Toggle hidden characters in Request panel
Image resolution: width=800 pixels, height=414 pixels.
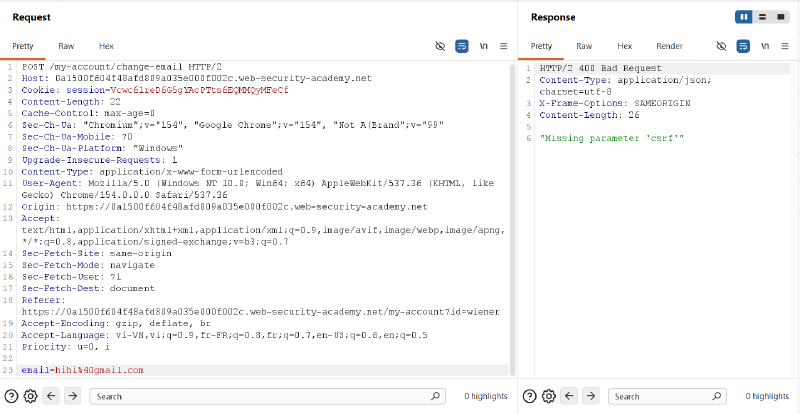tap(440, 46)
